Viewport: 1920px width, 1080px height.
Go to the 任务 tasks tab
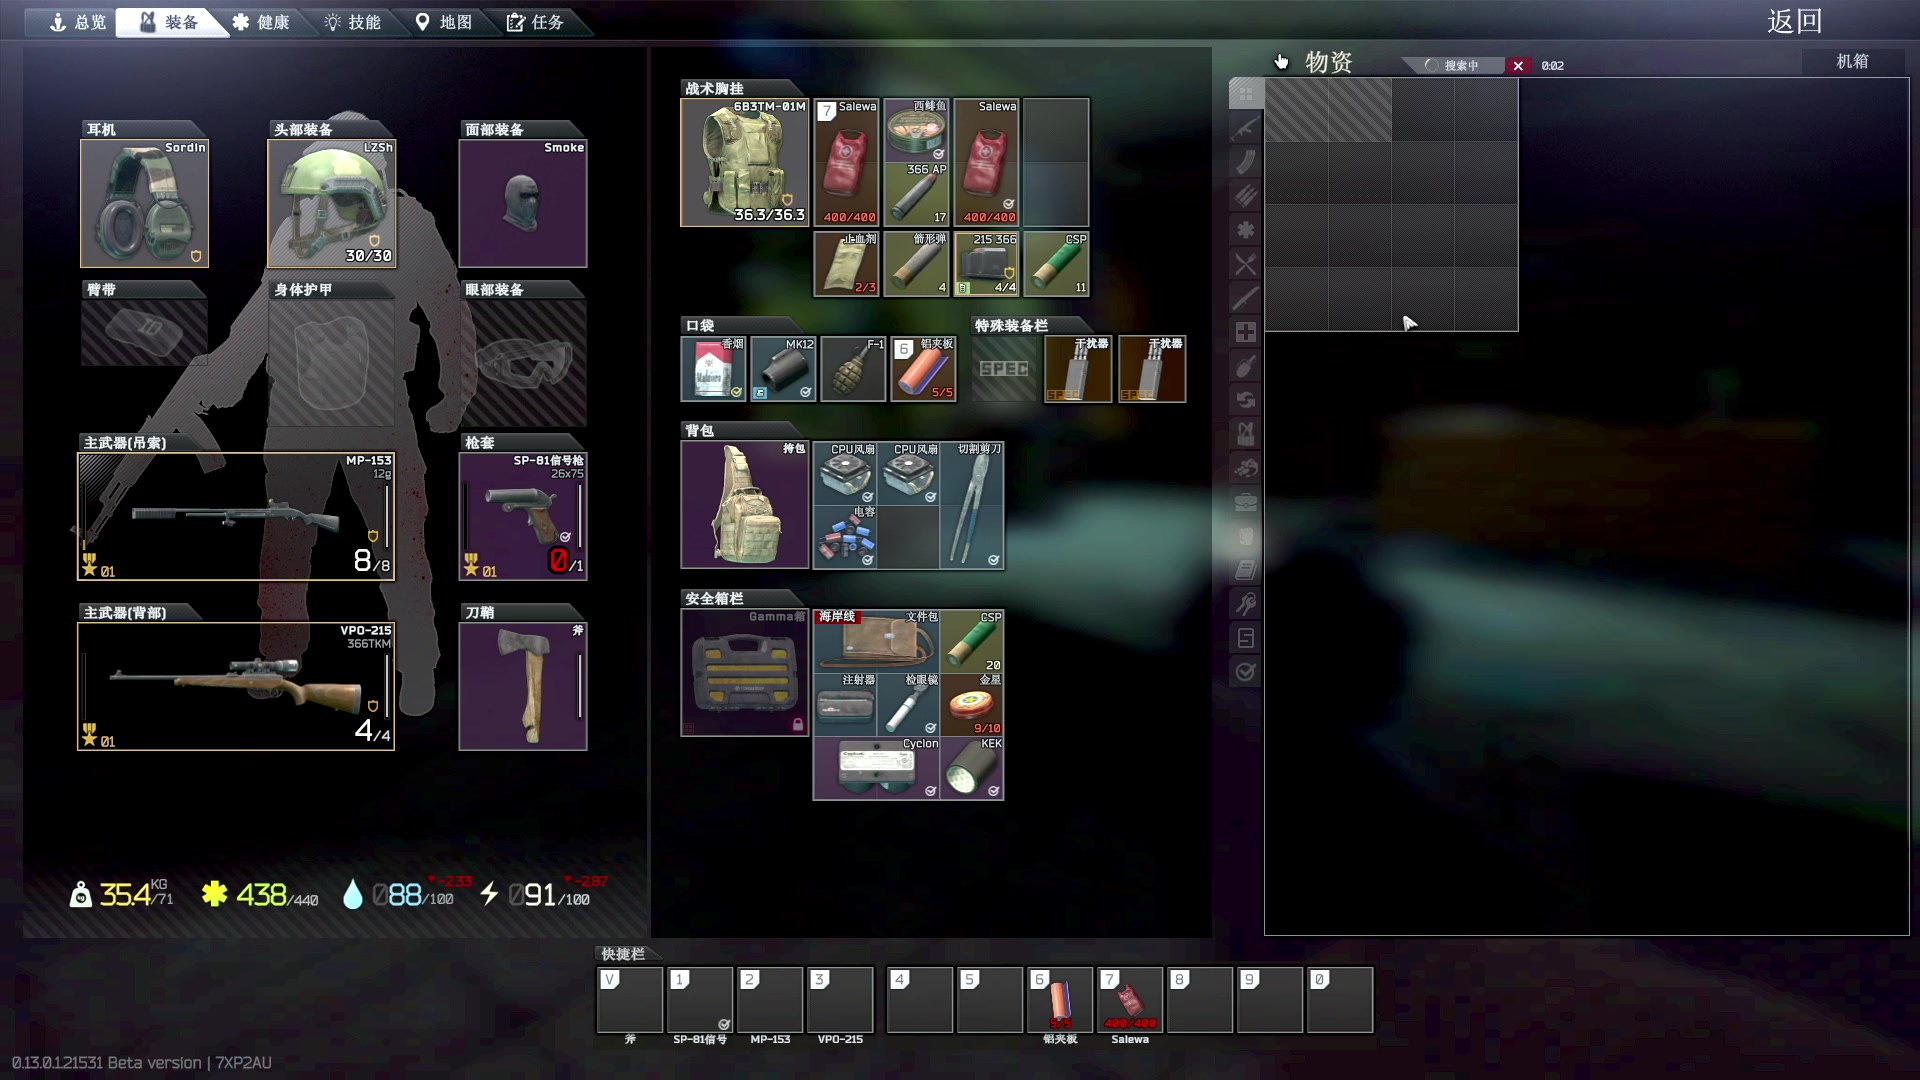coord(535,22)
